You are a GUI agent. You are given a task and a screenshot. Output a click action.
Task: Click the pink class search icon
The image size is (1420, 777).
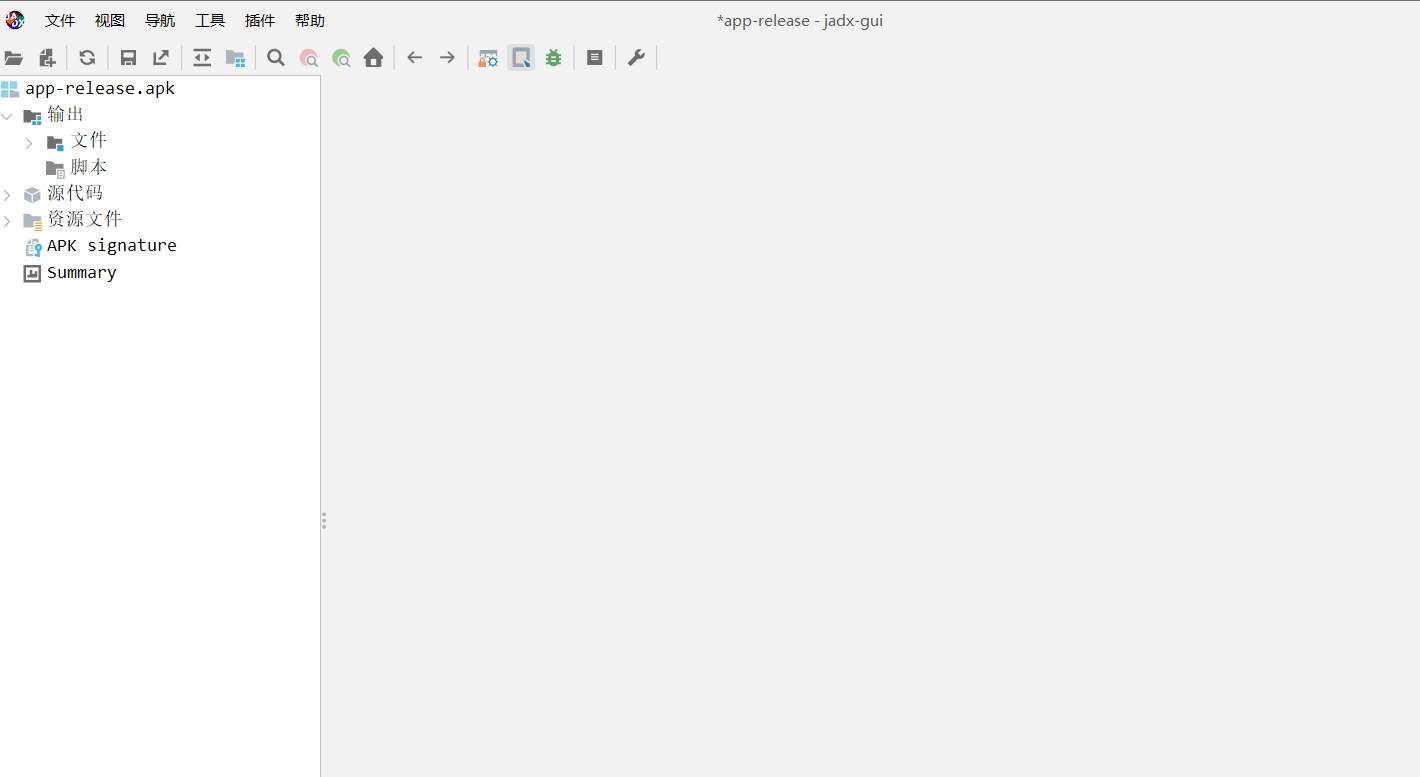309,58
